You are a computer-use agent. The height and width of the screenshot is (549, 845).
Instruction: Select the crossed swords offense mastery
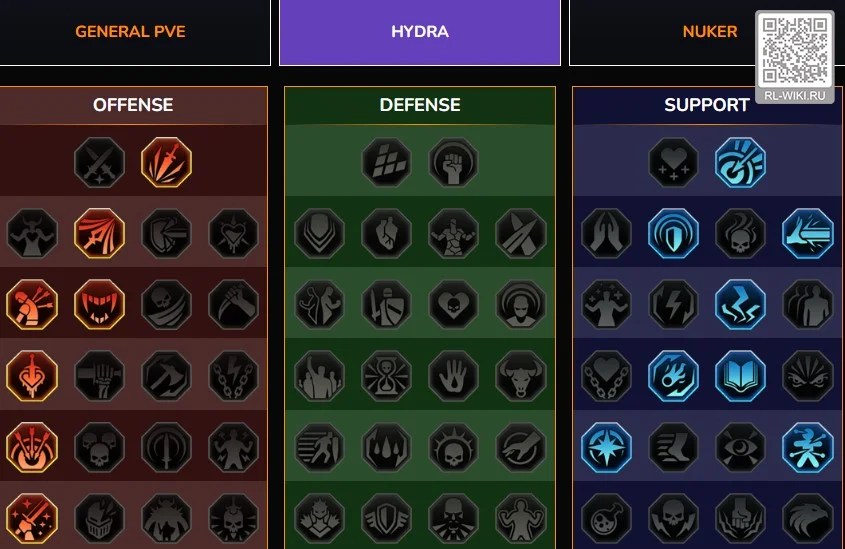click(100, 162)
